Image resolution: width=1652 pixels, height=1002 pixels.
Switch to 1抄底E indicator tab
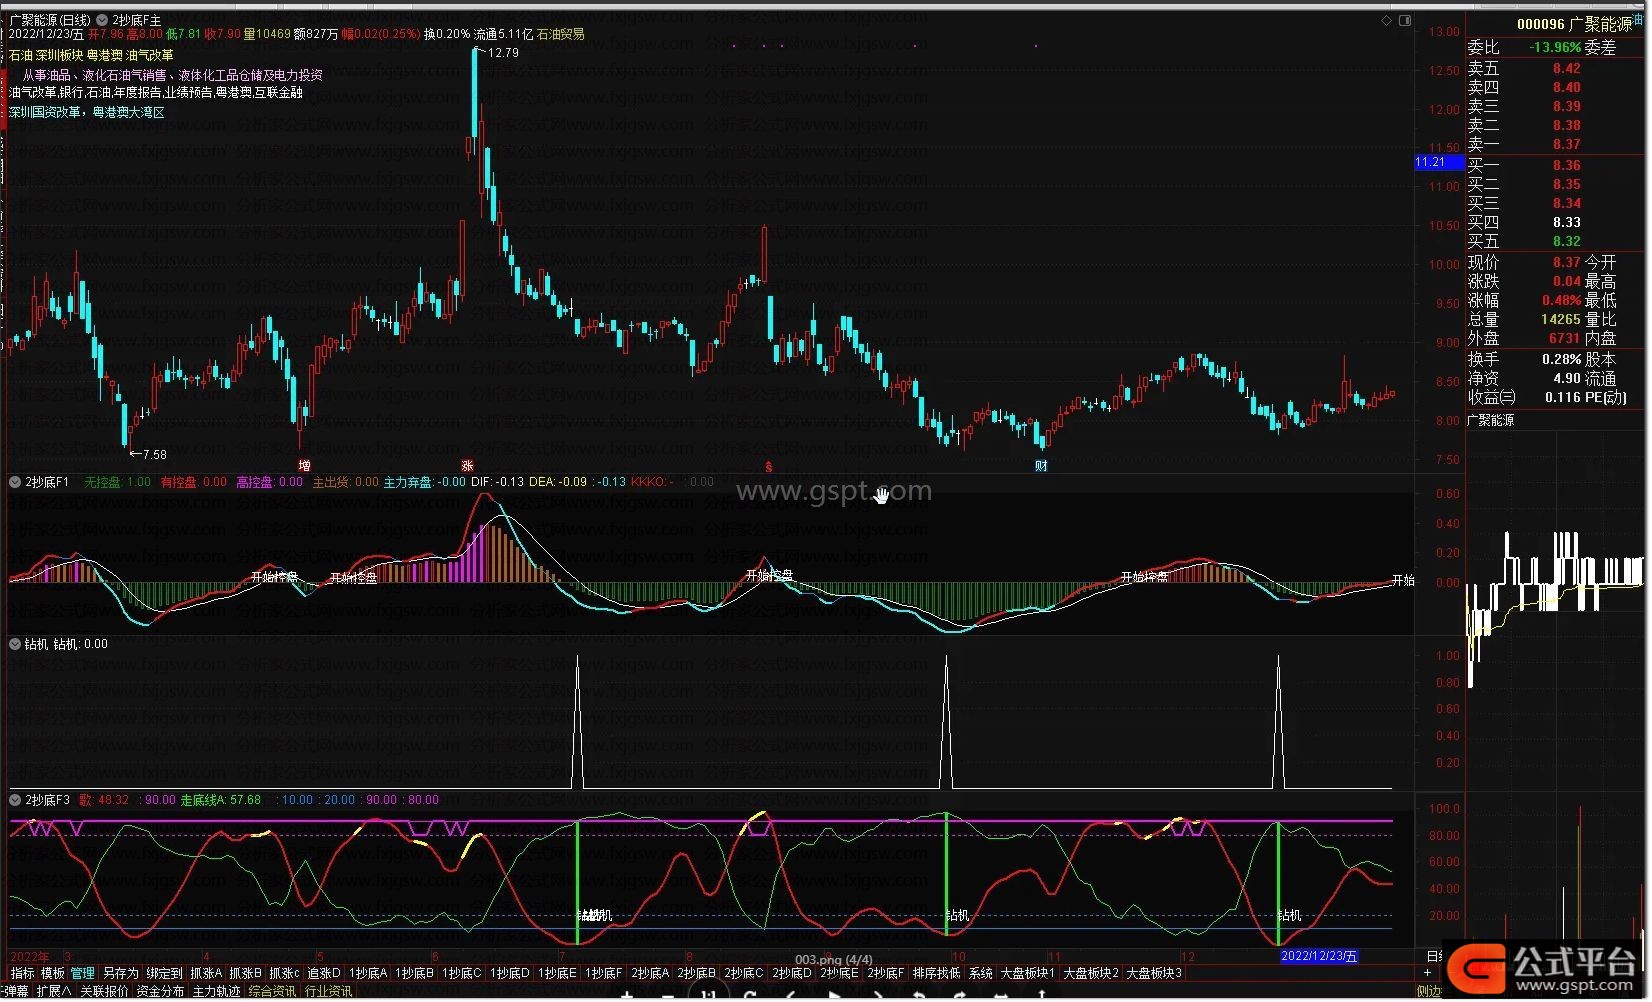point(557,974)
